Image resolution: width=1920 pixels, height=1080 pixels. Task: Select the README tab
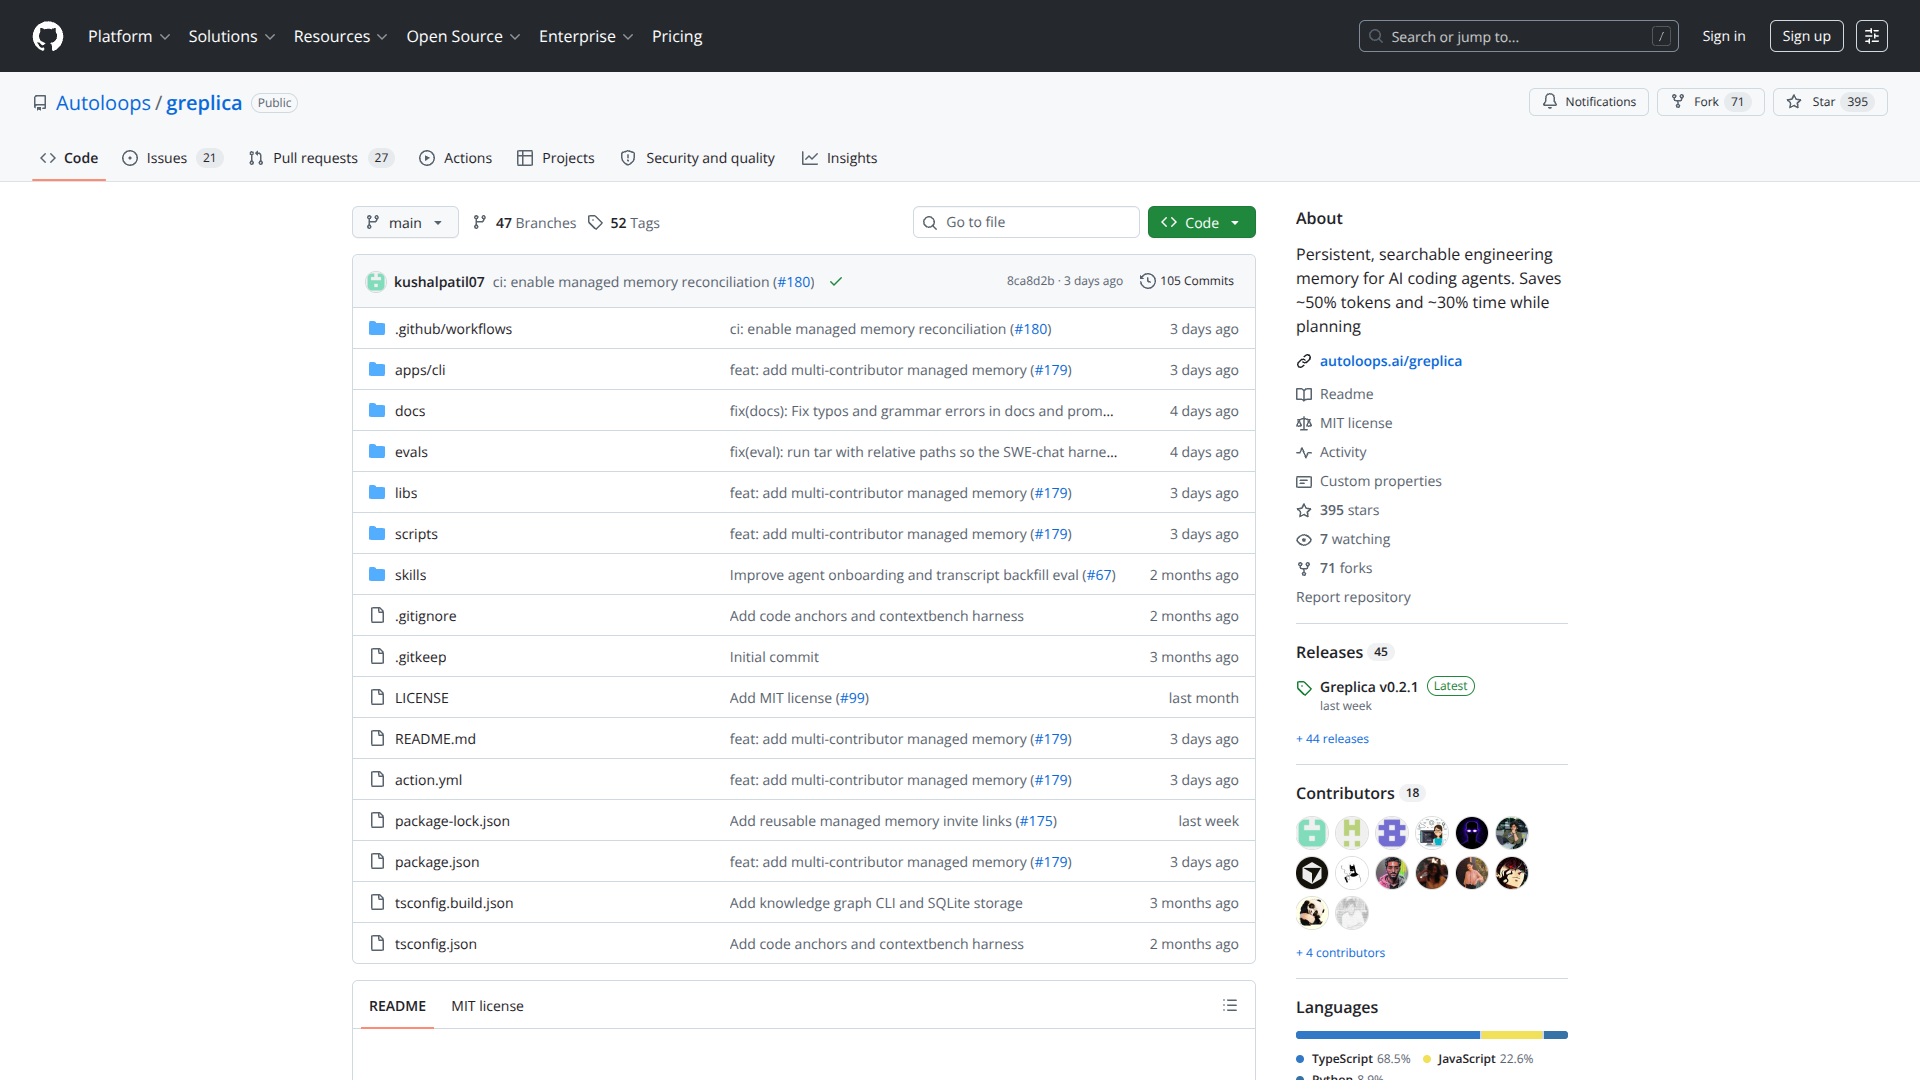tap(397, 1006)
